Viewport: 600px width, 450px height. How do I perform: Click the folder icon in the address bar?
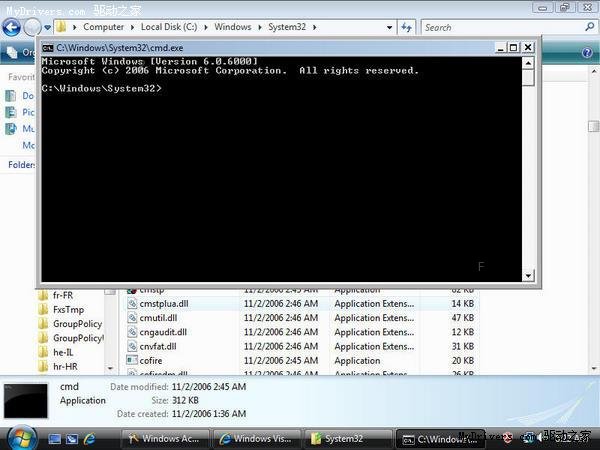tap(61, 27)
